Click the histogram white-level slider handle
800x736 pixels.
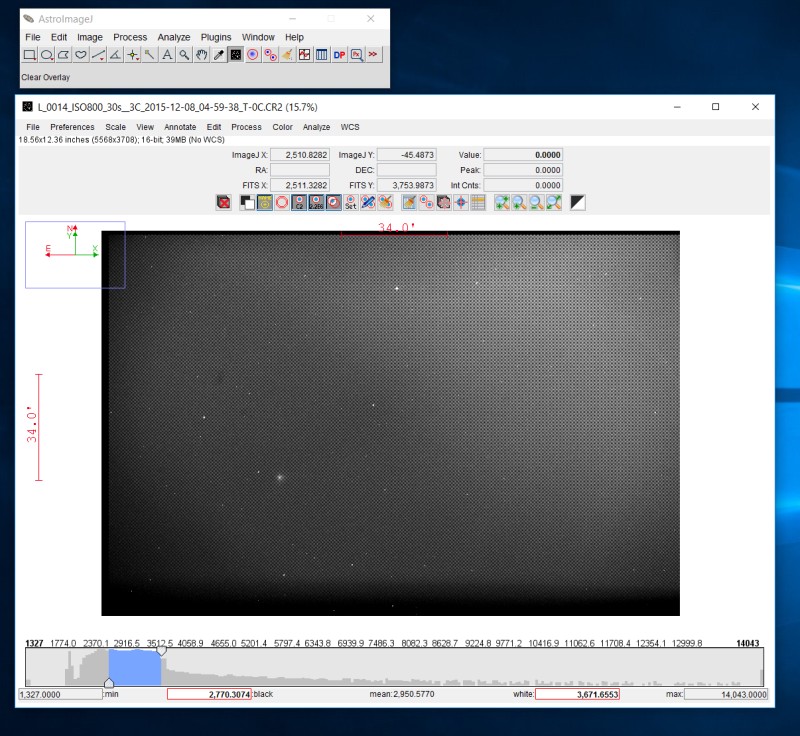(161, 651)
